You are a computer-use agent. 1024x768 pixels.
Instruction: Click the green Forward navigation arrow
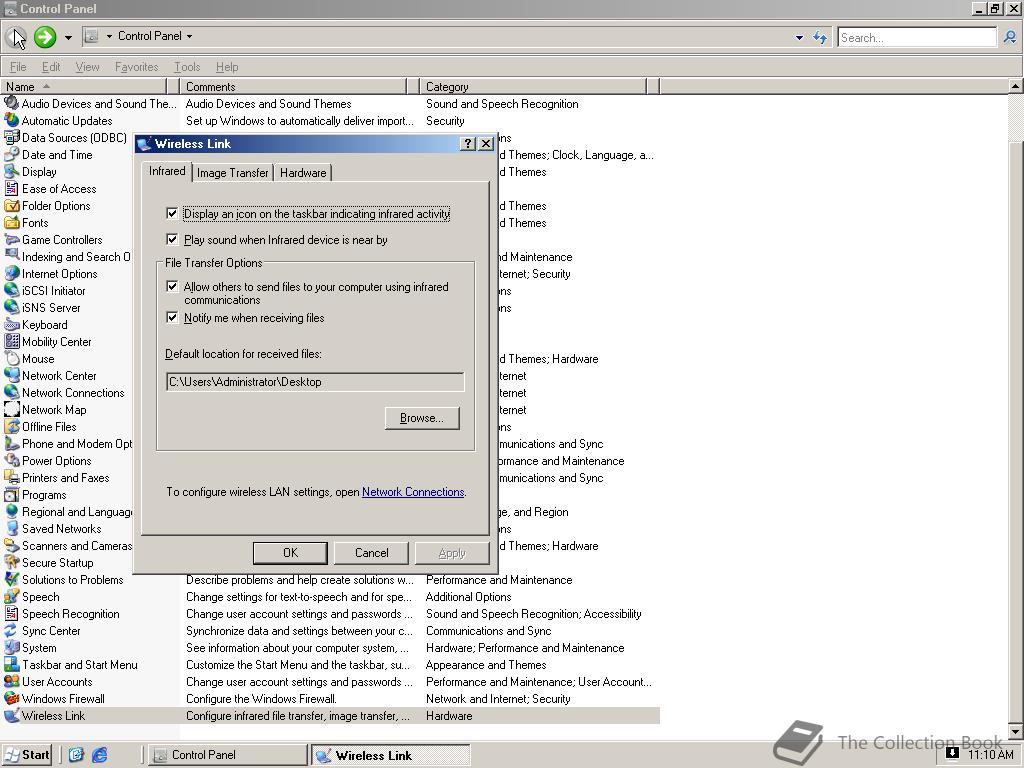[45, 37]
